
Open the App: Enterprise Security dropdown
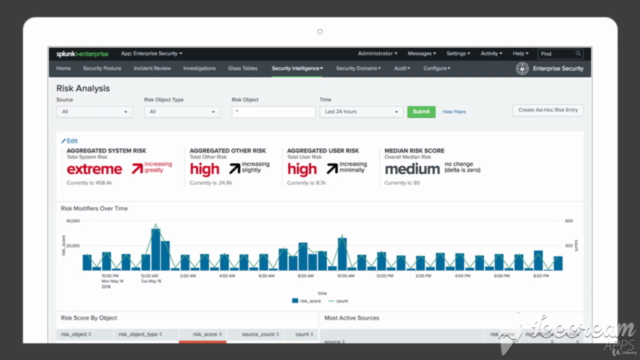(x=151, y=53)
